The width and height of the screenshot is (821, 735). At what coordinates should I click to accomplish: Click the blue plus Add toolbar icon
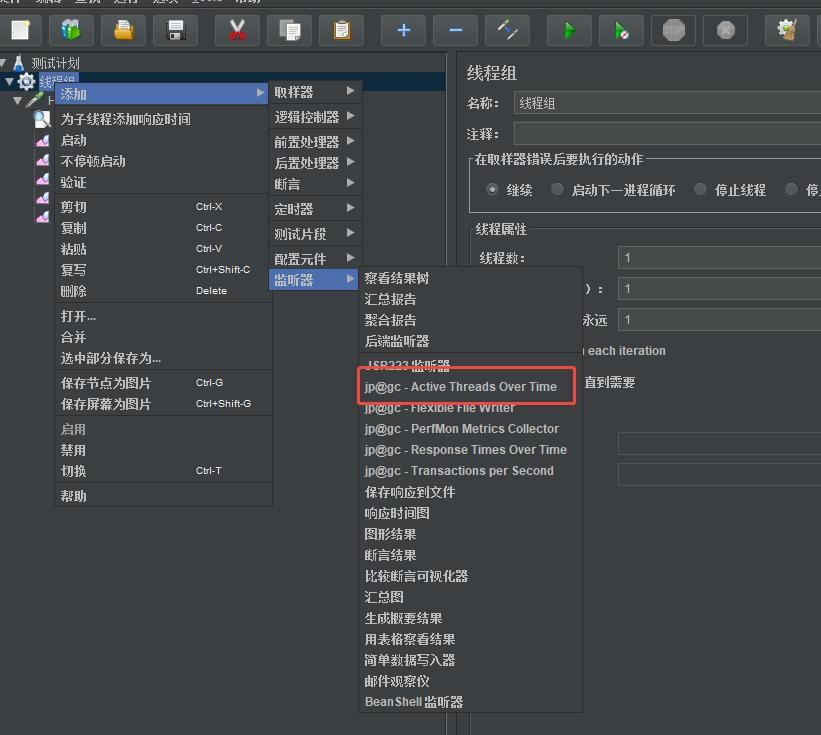[403, 30]
